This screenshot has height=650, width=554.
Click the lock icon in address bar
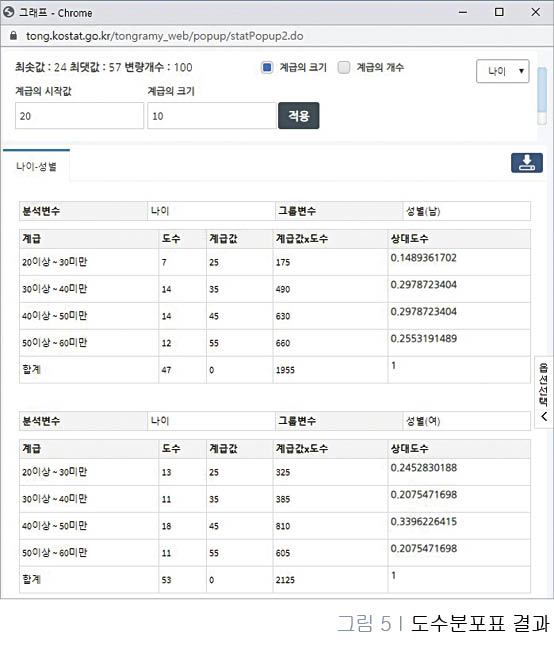click(x=13, y=36)
